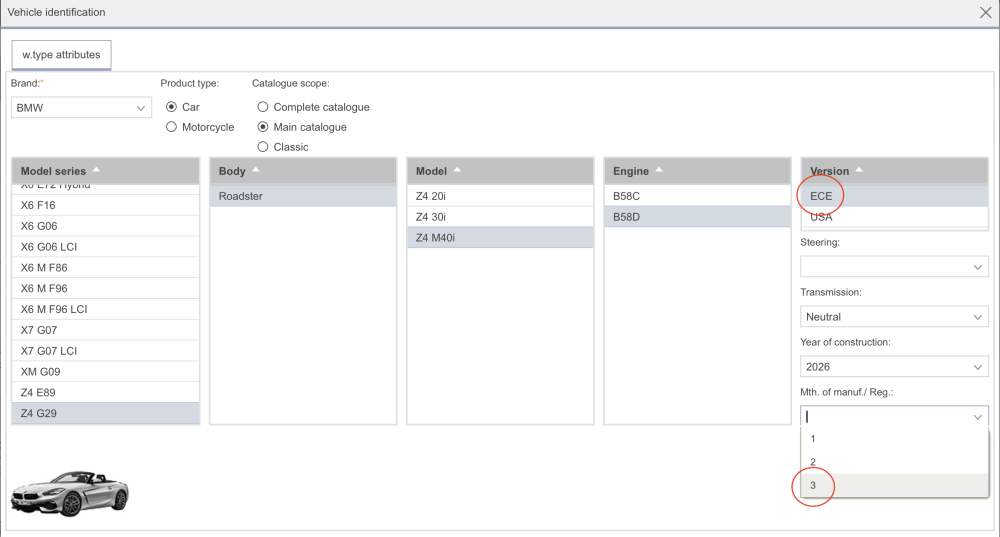Open Transmission dropdown showing Neutral
Screen dimensions: 1000x537
(x=894, y=317)
